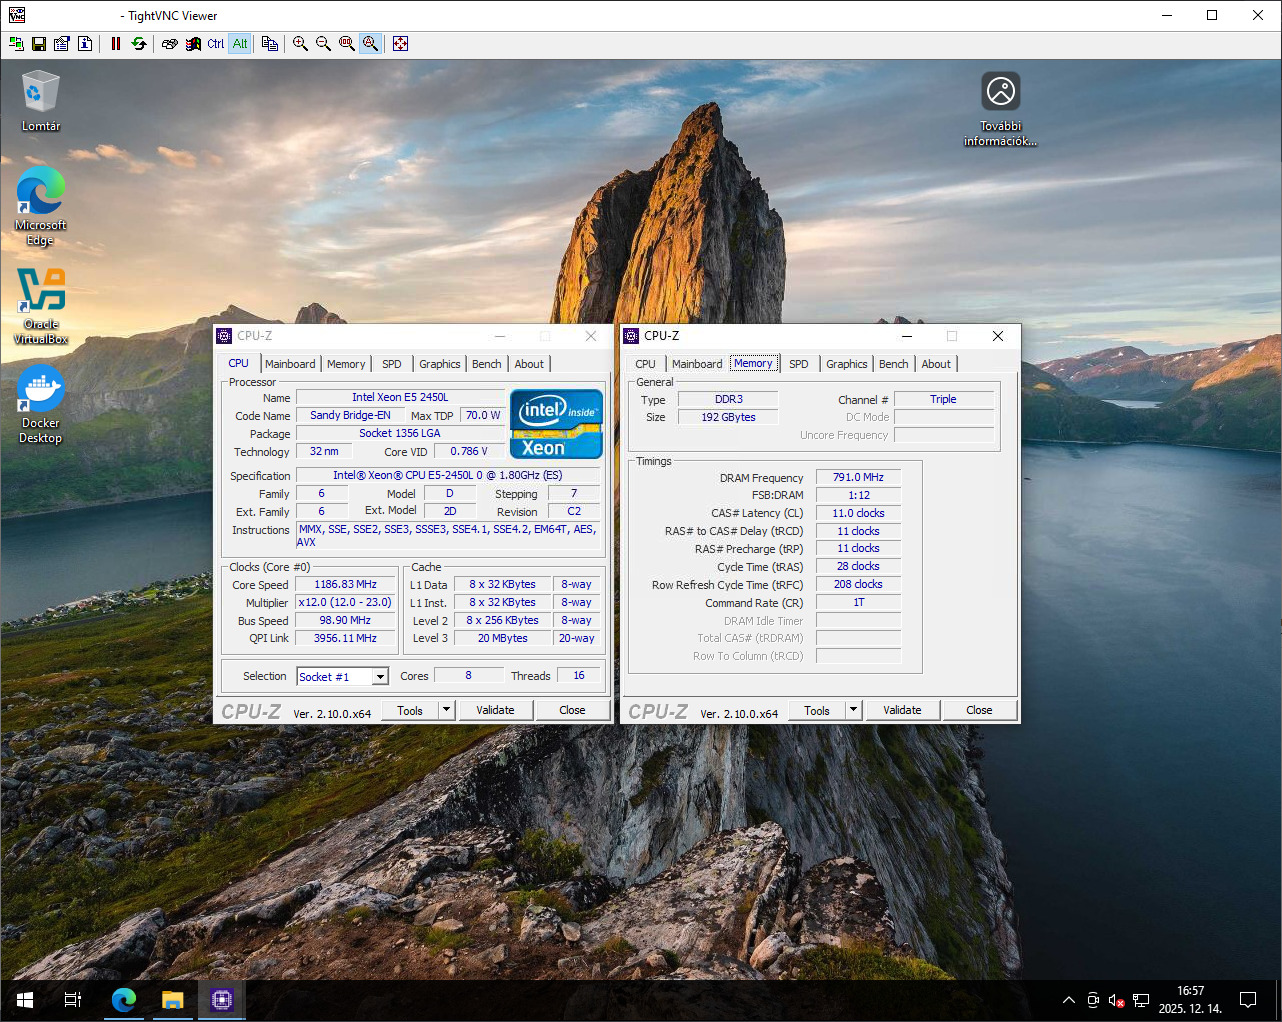Open the Connection options icon
The height and width of the screenshot is (1022, 1282).
click(62, 44)
